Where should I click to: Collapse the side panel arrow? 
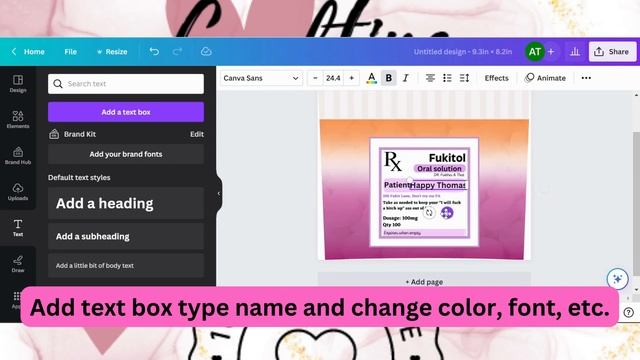click(x=219, y=193)
